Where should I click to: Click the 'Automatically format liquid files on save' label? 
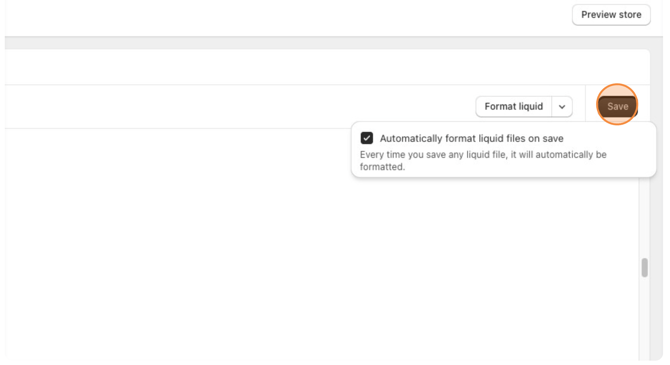tap(472, 138)
